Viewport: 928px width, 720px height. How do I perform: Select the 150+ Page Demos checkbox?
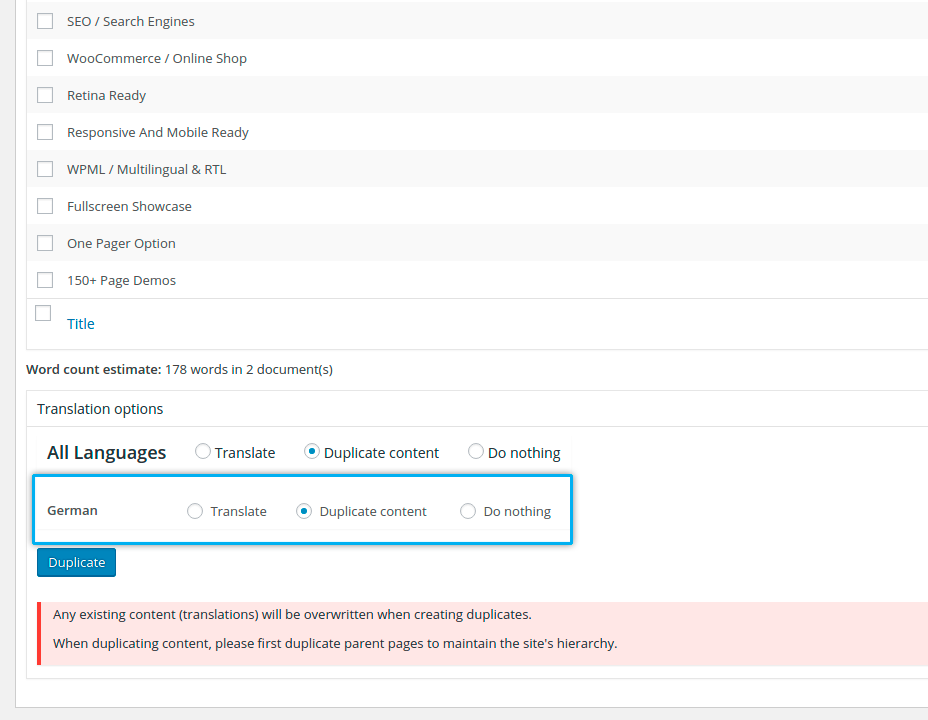45,280
